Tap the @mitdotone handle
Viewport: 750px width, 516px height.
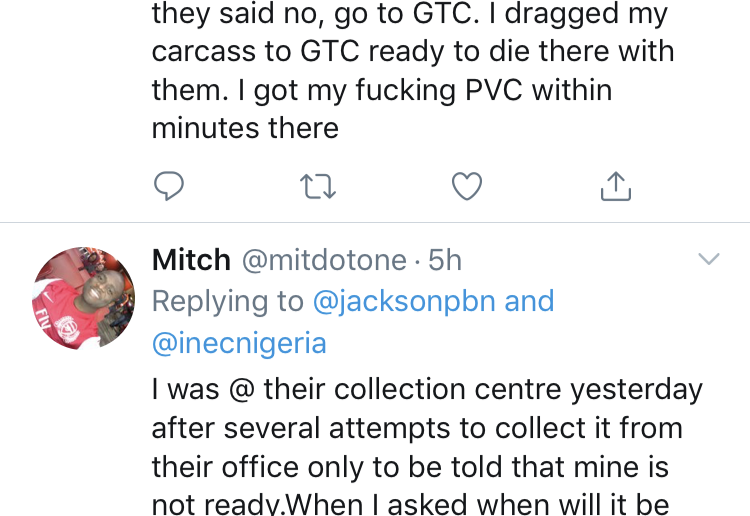point(324,261)
